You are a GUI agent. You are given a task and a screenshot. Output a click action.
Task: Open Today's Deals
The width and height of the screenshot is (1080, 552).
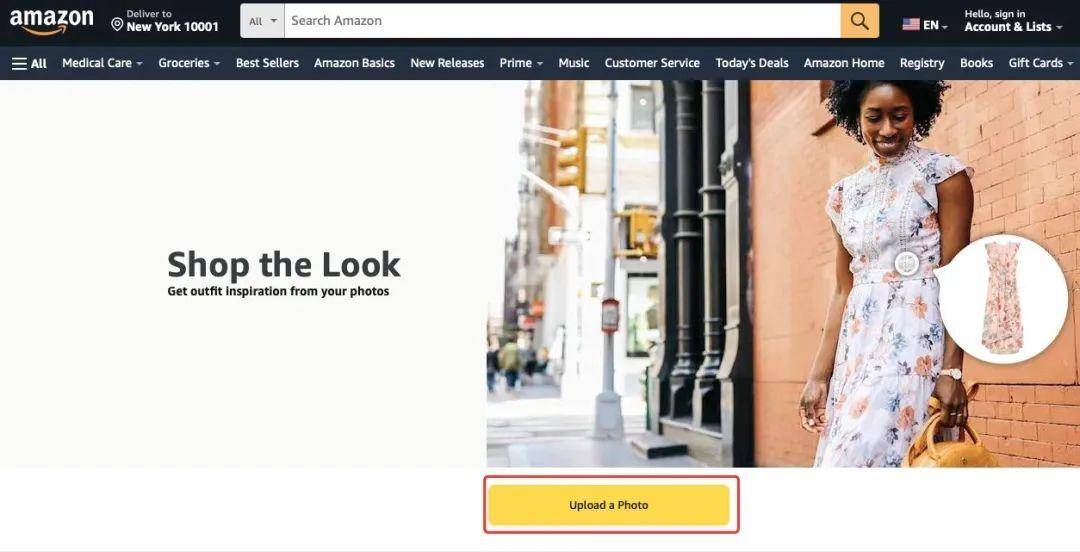[751, 63]
